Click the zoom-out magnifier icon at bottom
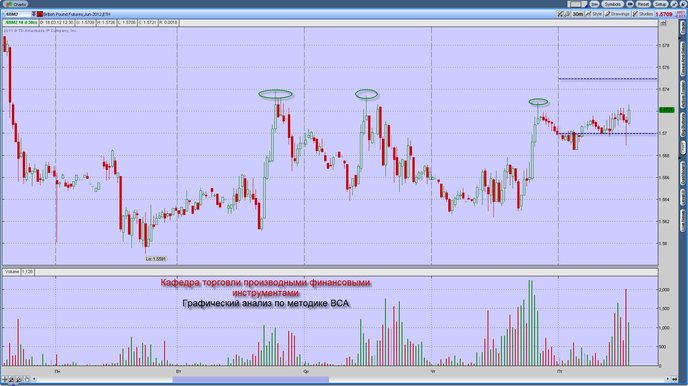Screen dimensions: 688x386 click(19, 379)
